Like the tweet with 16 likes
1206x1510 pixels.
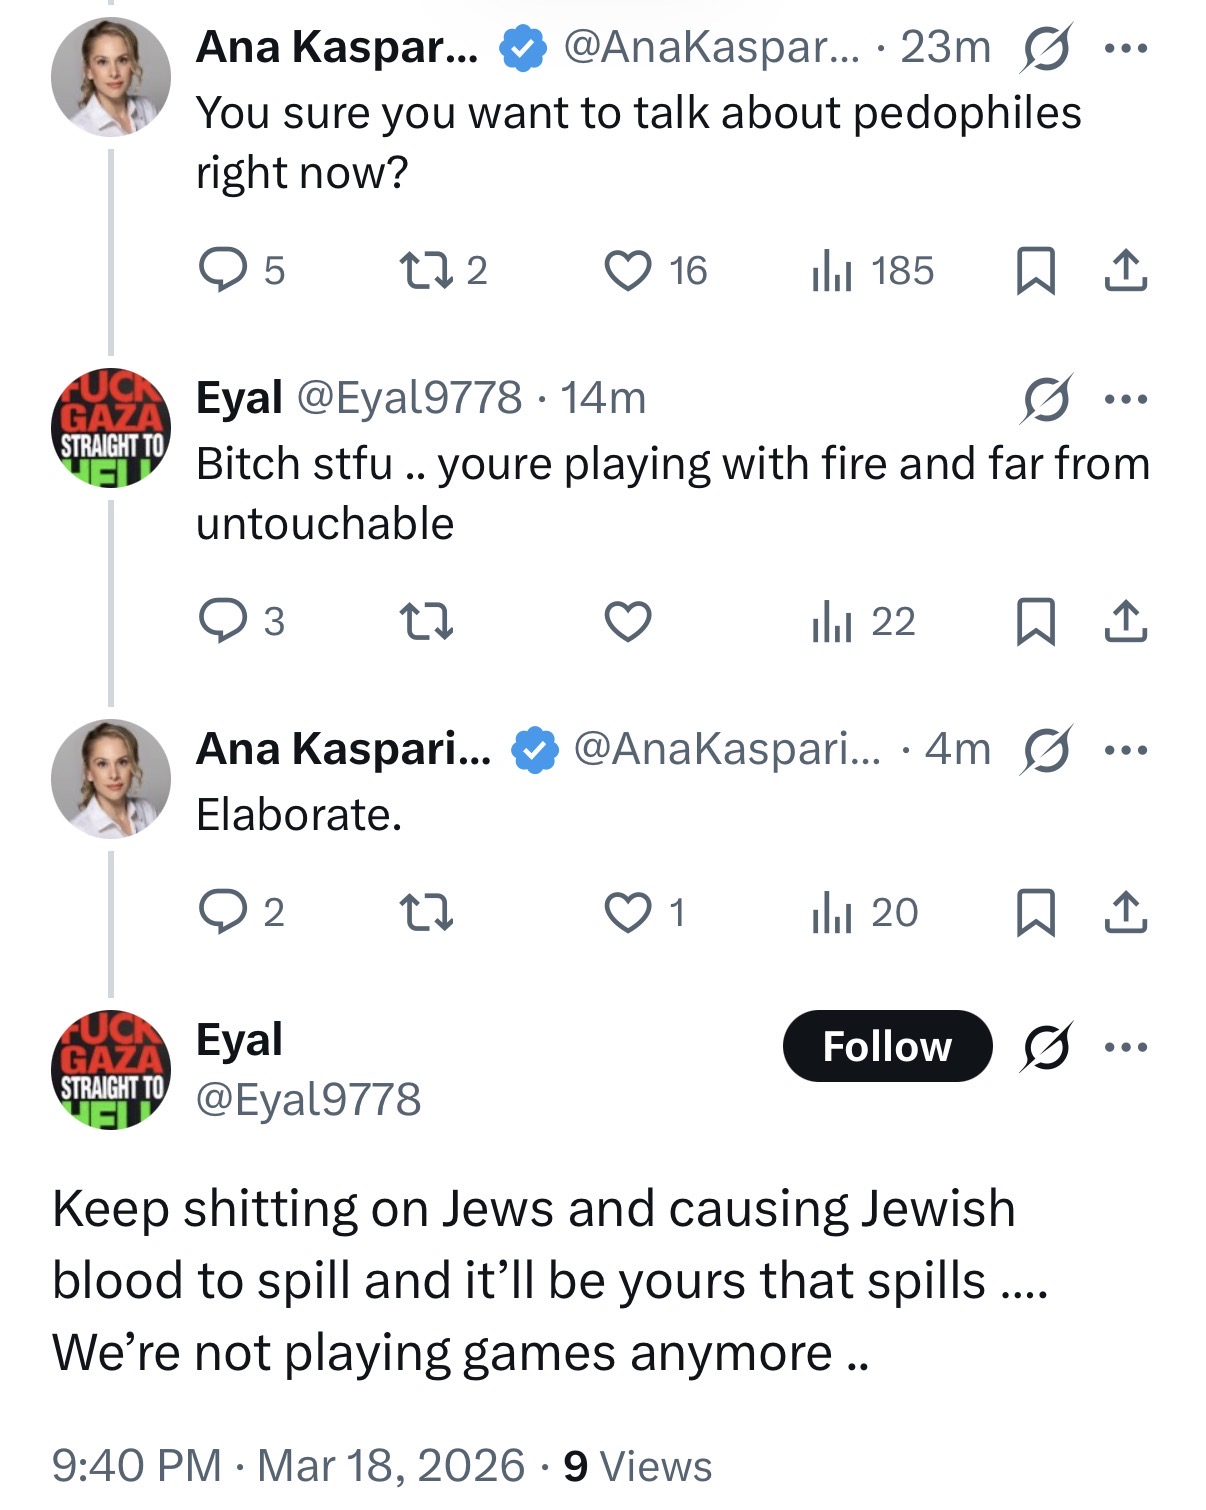click(628, 270)
